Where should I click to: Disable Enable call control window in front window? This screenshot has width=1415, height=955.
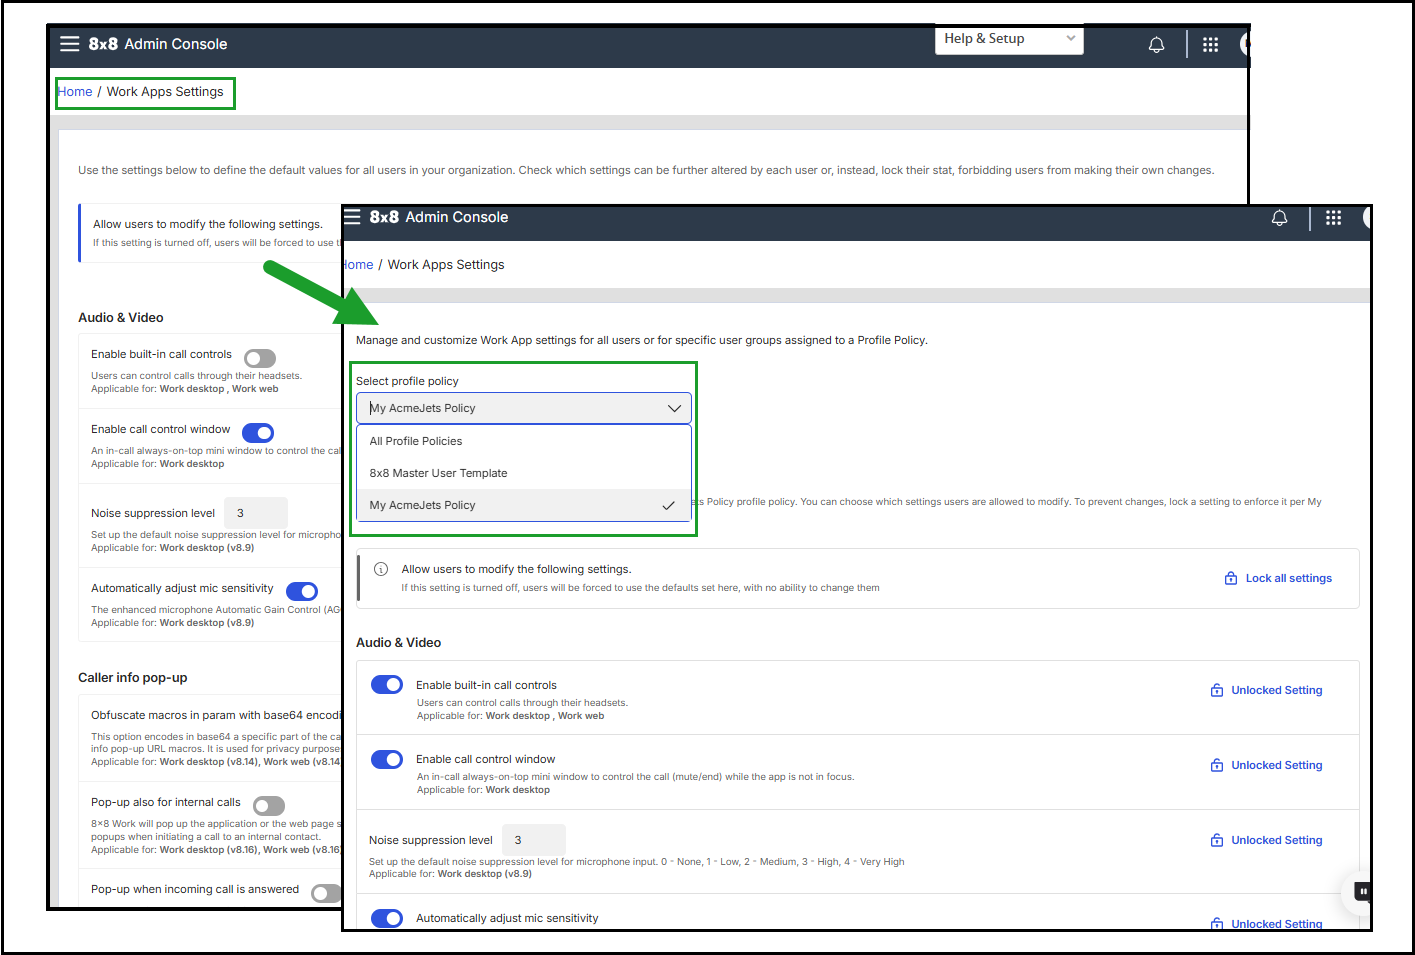click(x=387, y=760)
